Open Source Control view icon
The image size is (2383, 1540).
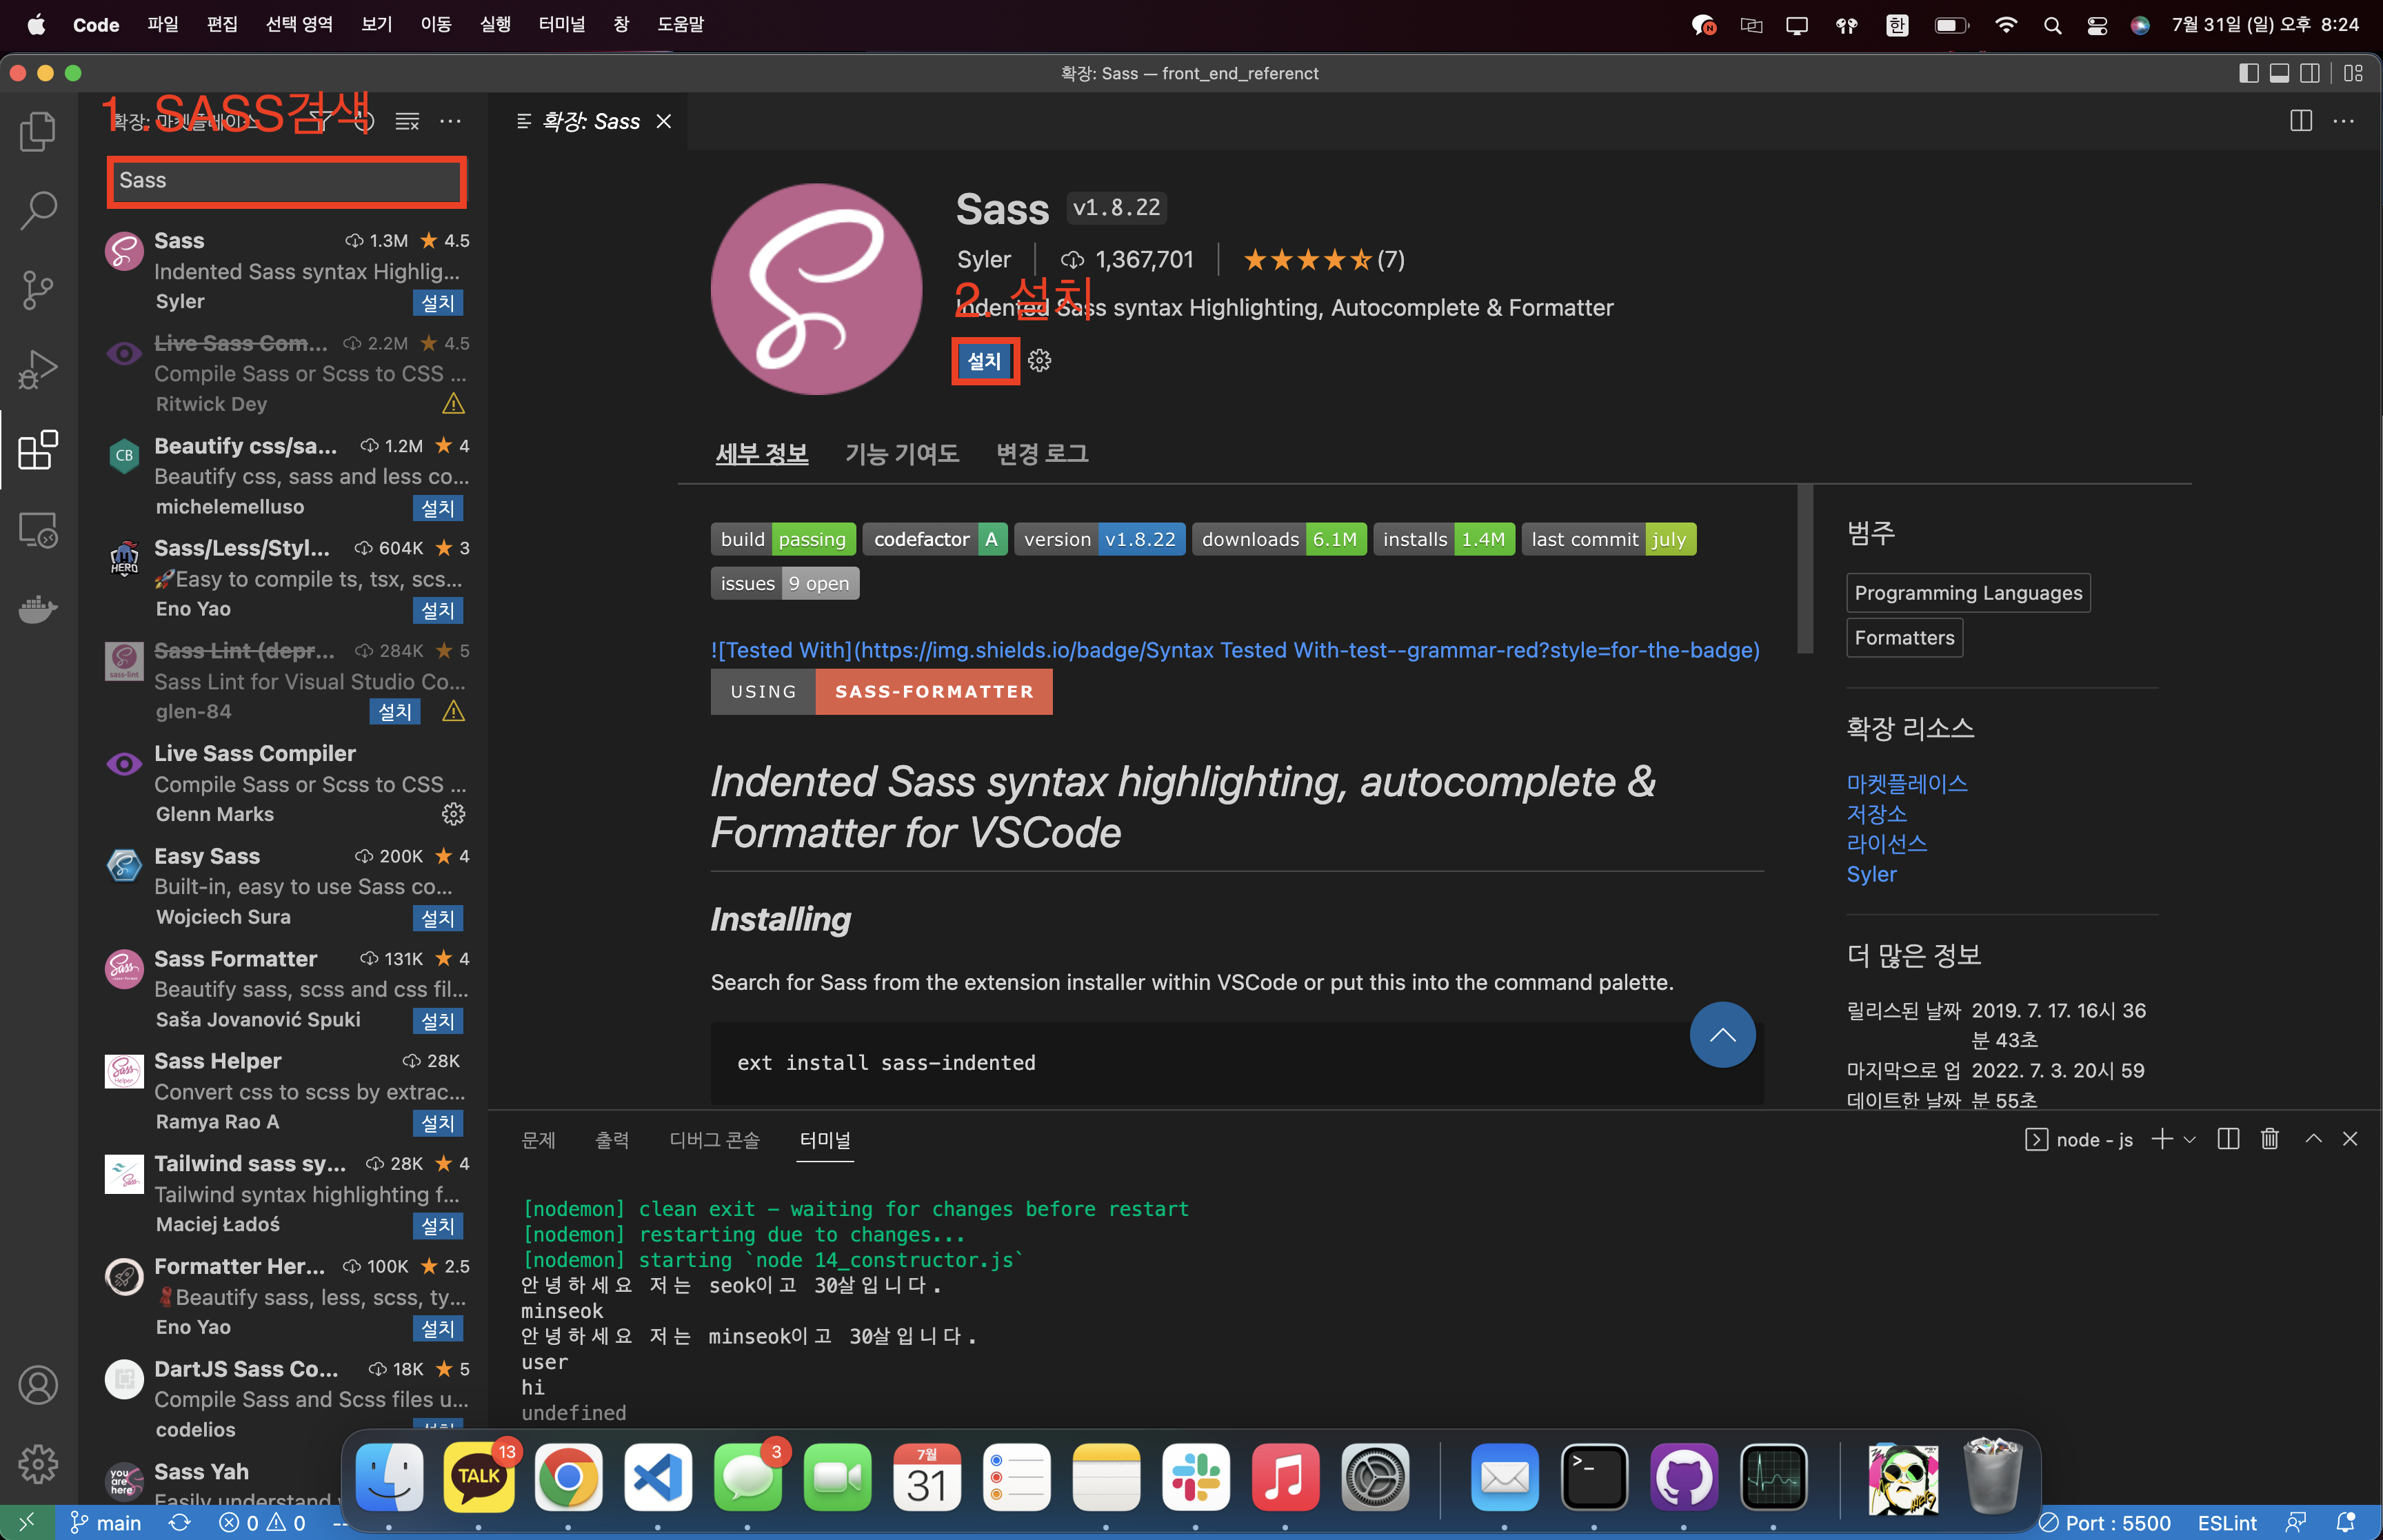coord(38,290)
